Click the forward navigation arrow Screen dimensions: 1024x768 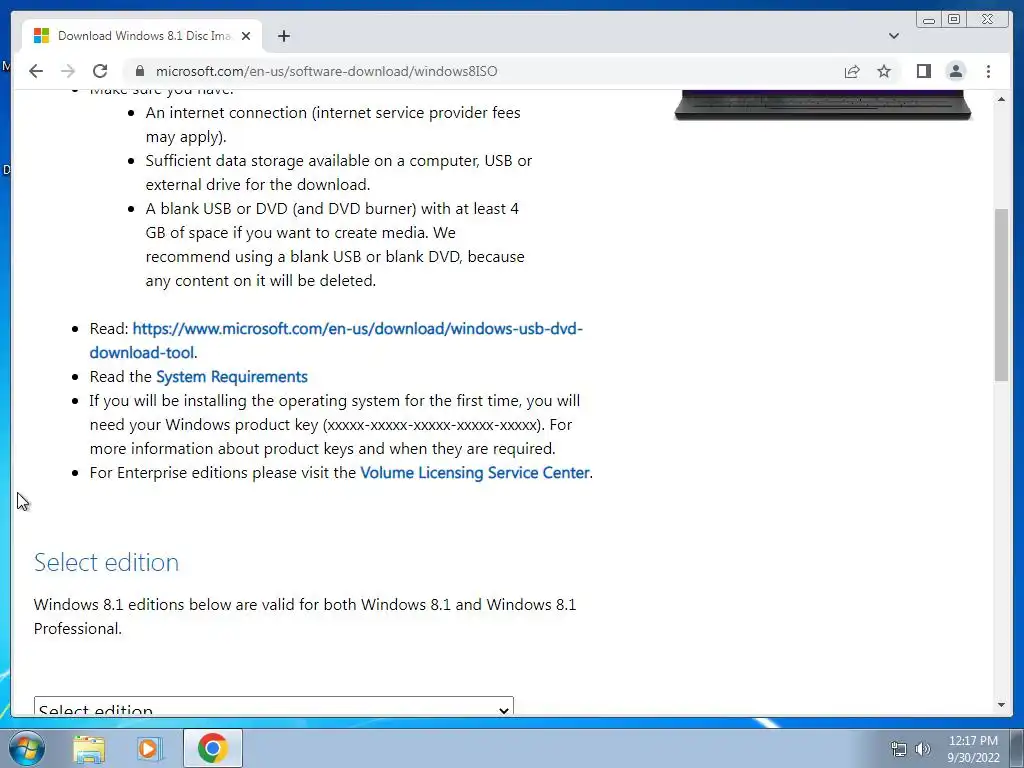point(68,71)
